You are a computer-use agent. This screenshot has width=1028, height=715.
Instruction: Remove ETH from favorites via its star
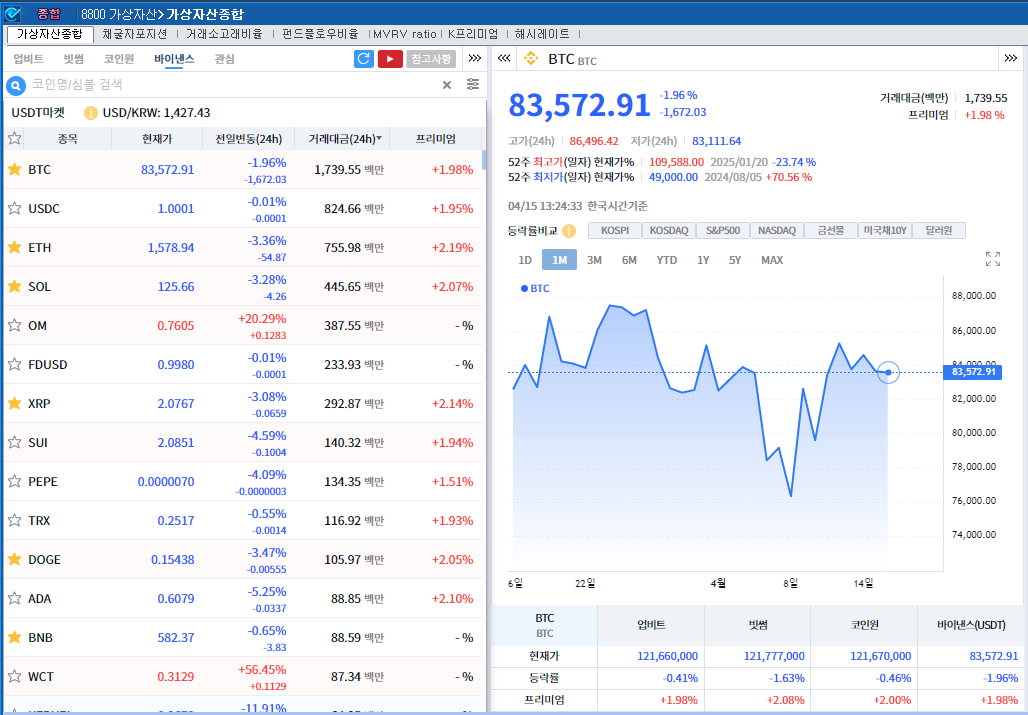tap(15, 248)
